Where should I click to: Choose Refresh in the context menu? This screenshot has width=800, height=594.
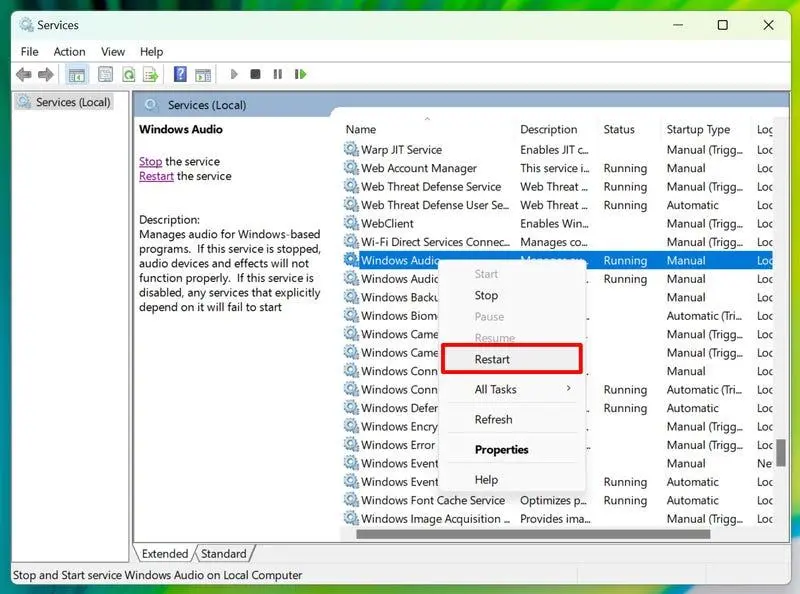click(x=512, y=419)
